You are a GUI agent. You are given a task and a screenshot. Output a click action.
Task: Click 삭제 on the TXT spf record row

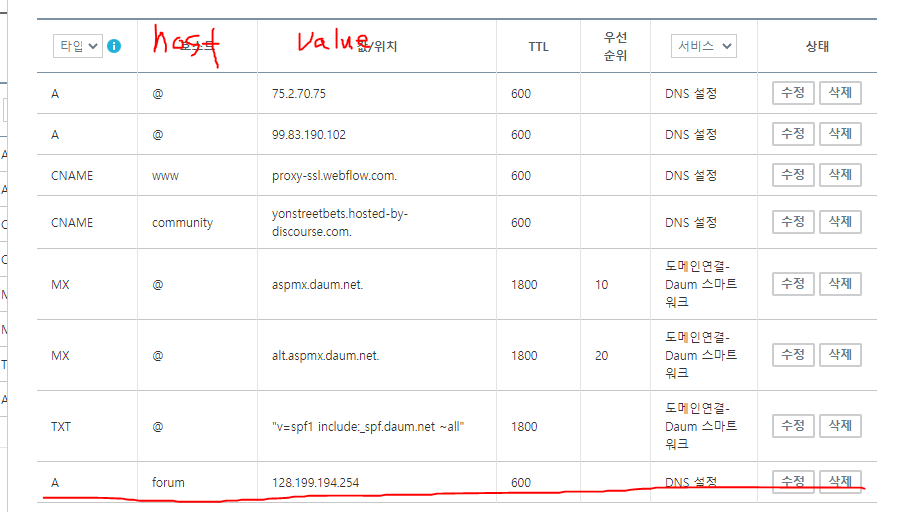pos(840,426)
